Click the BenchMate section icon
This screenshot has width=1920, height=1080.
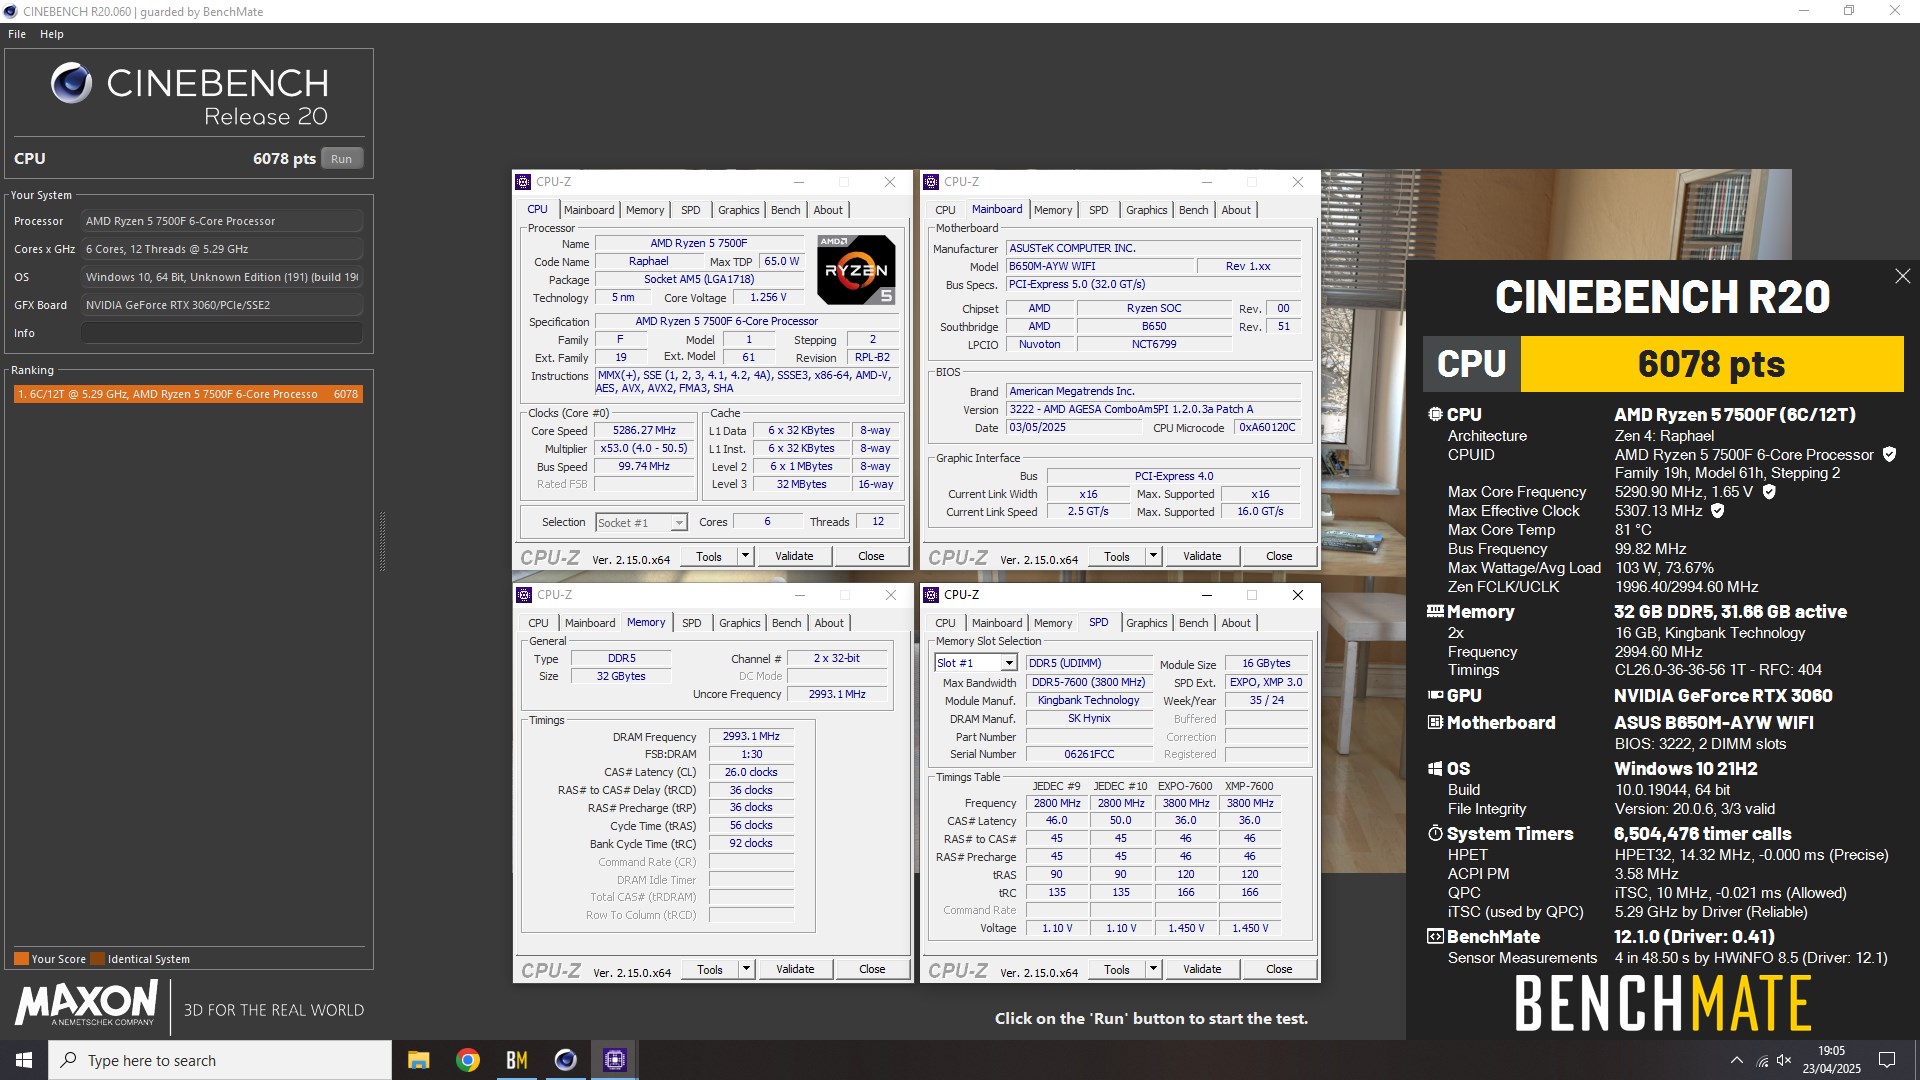point(1435,936)
